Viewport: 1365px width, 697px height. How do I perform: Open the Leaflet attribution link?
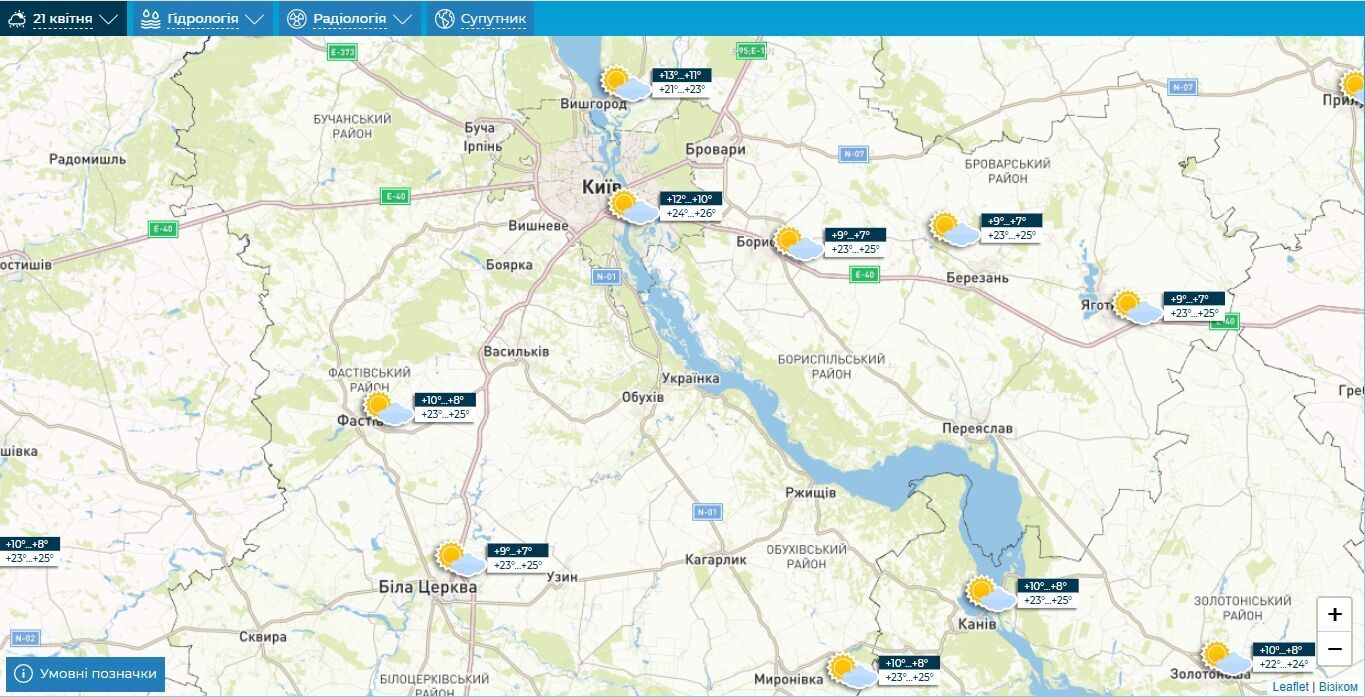(1290, 687)
